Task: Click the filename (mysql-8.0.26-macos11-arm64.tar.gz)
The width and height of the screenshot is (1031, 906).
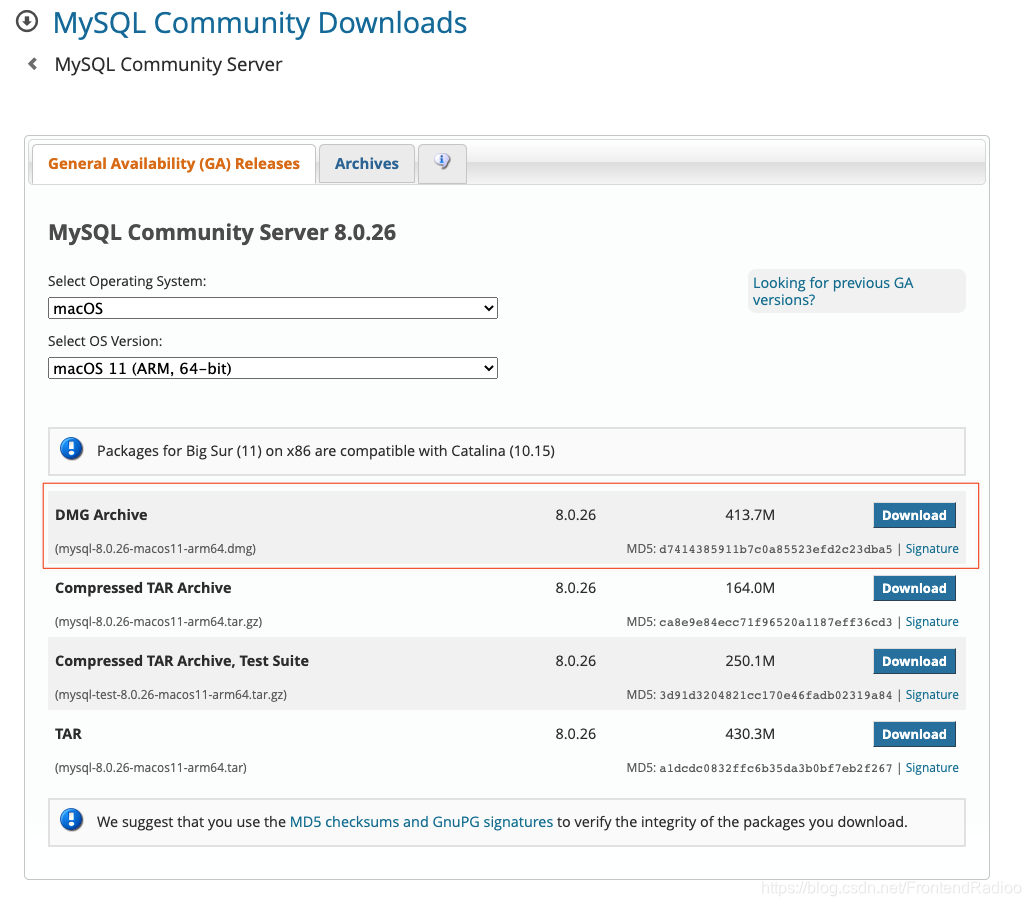Action: 158,621
